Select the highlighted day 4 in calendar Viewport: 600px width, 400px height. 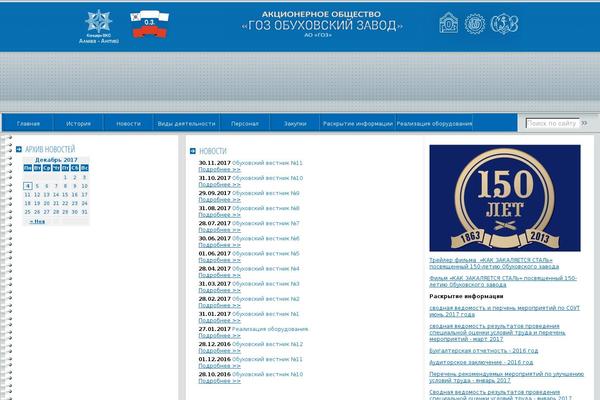(28, 186)
